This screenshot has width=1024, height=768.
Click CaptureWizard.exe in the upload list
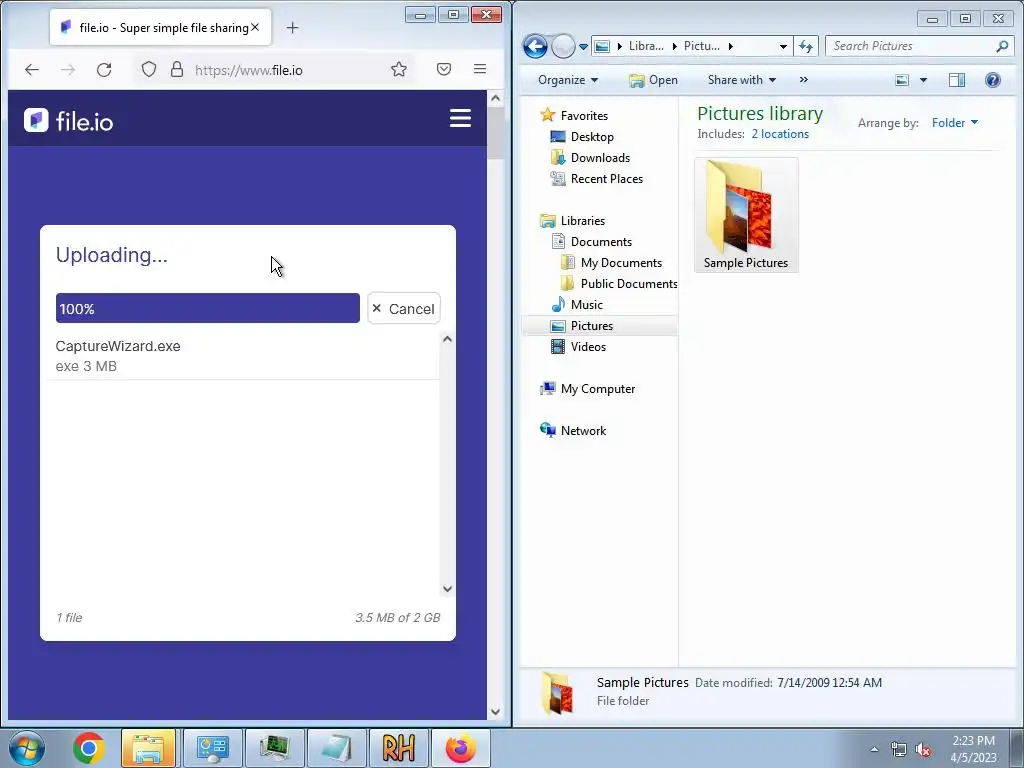(x=118, y=346)
